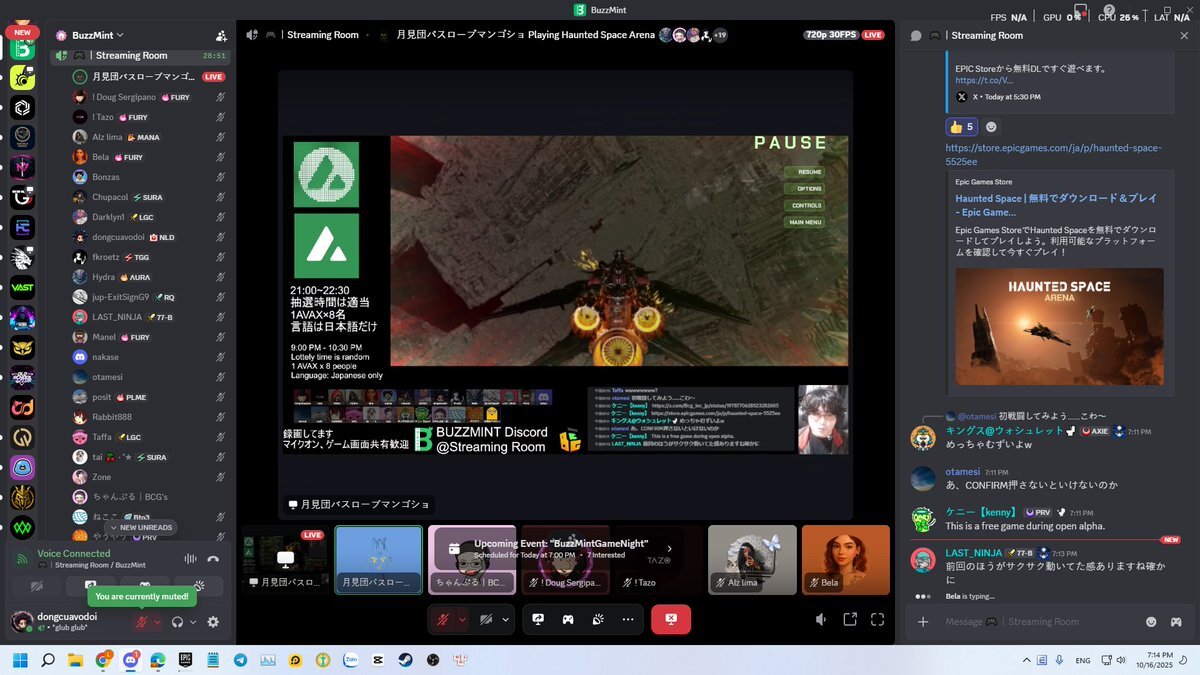Screen dimensions: 1200x675
Task: Expand microphone options arrow in call bar
Action: [x=462, y=619]
